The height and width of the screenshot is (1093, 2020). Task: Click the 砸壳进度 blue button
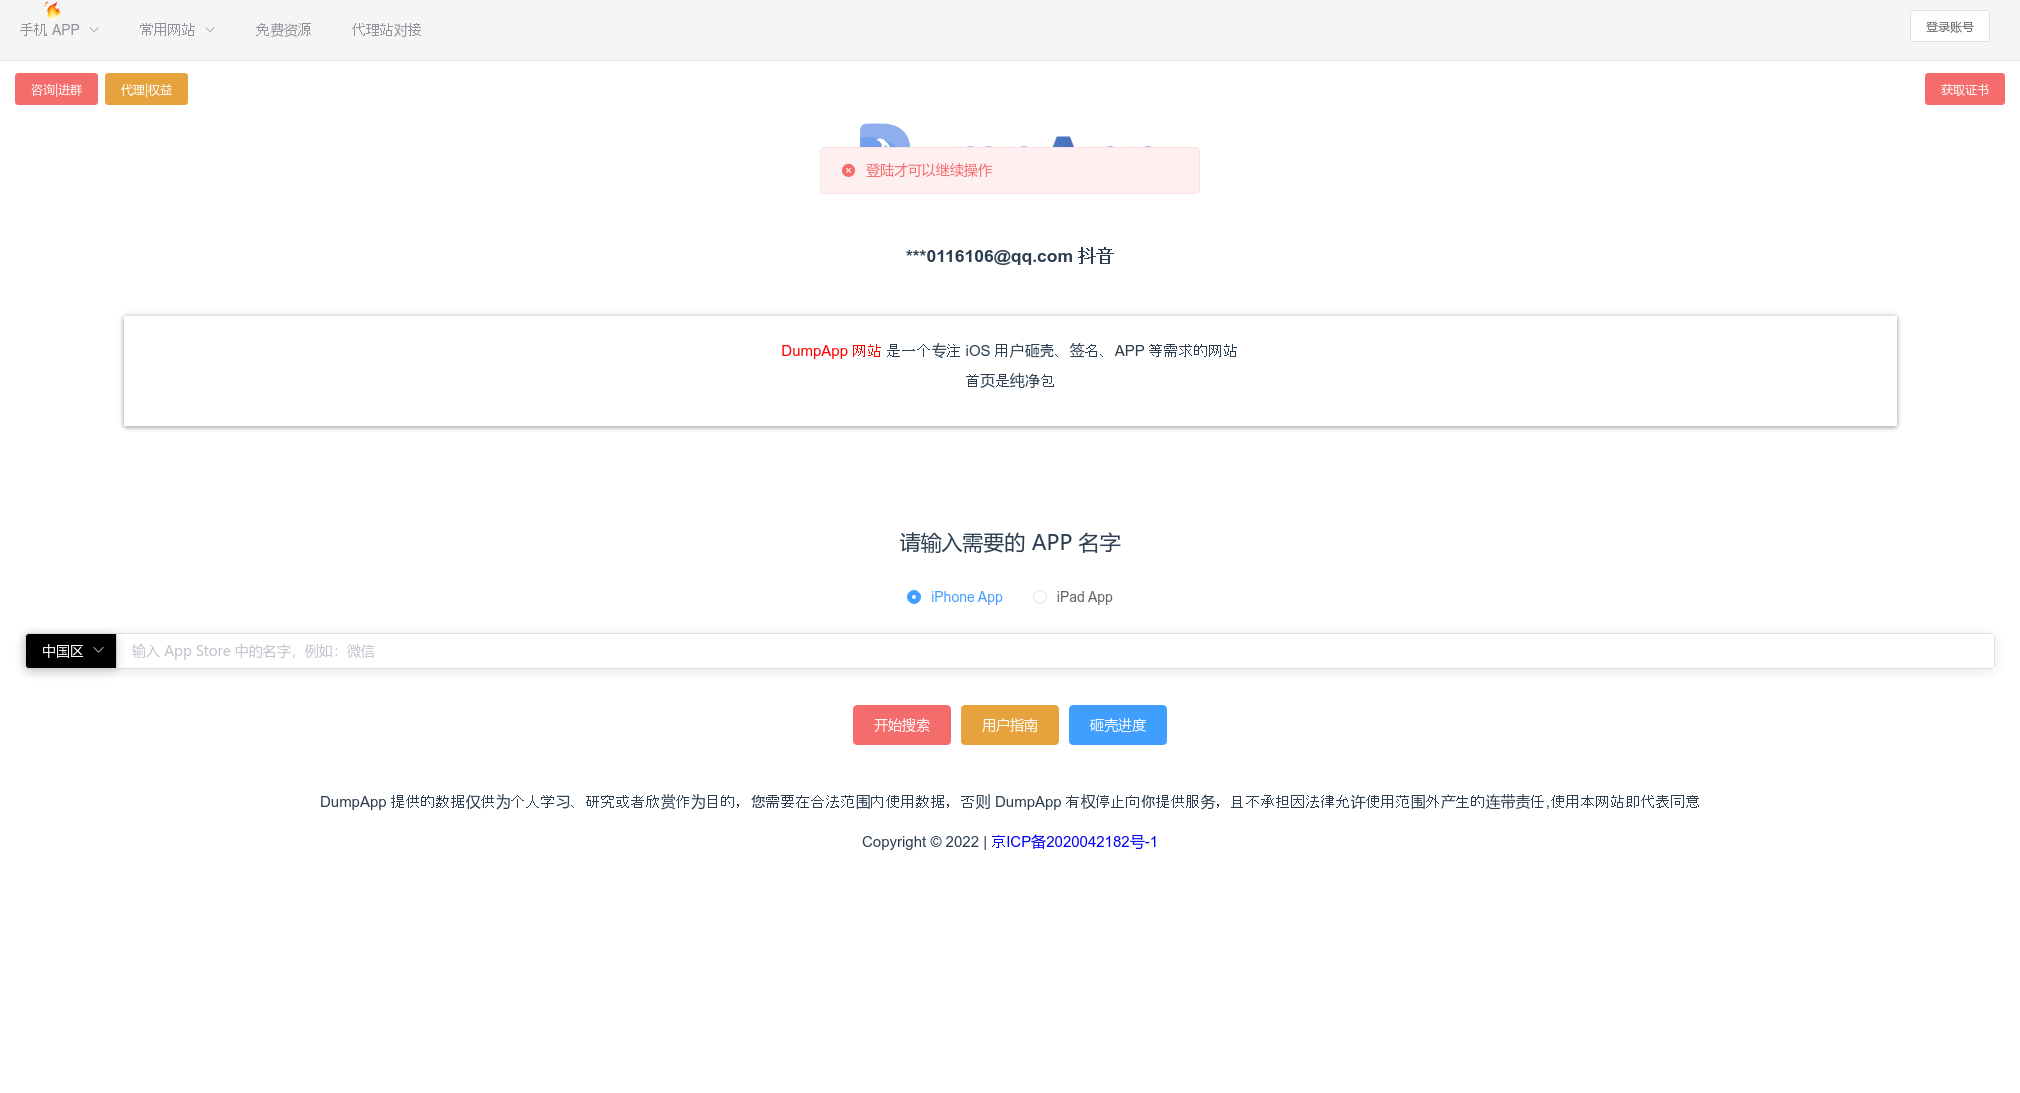tap(1117, 725)
